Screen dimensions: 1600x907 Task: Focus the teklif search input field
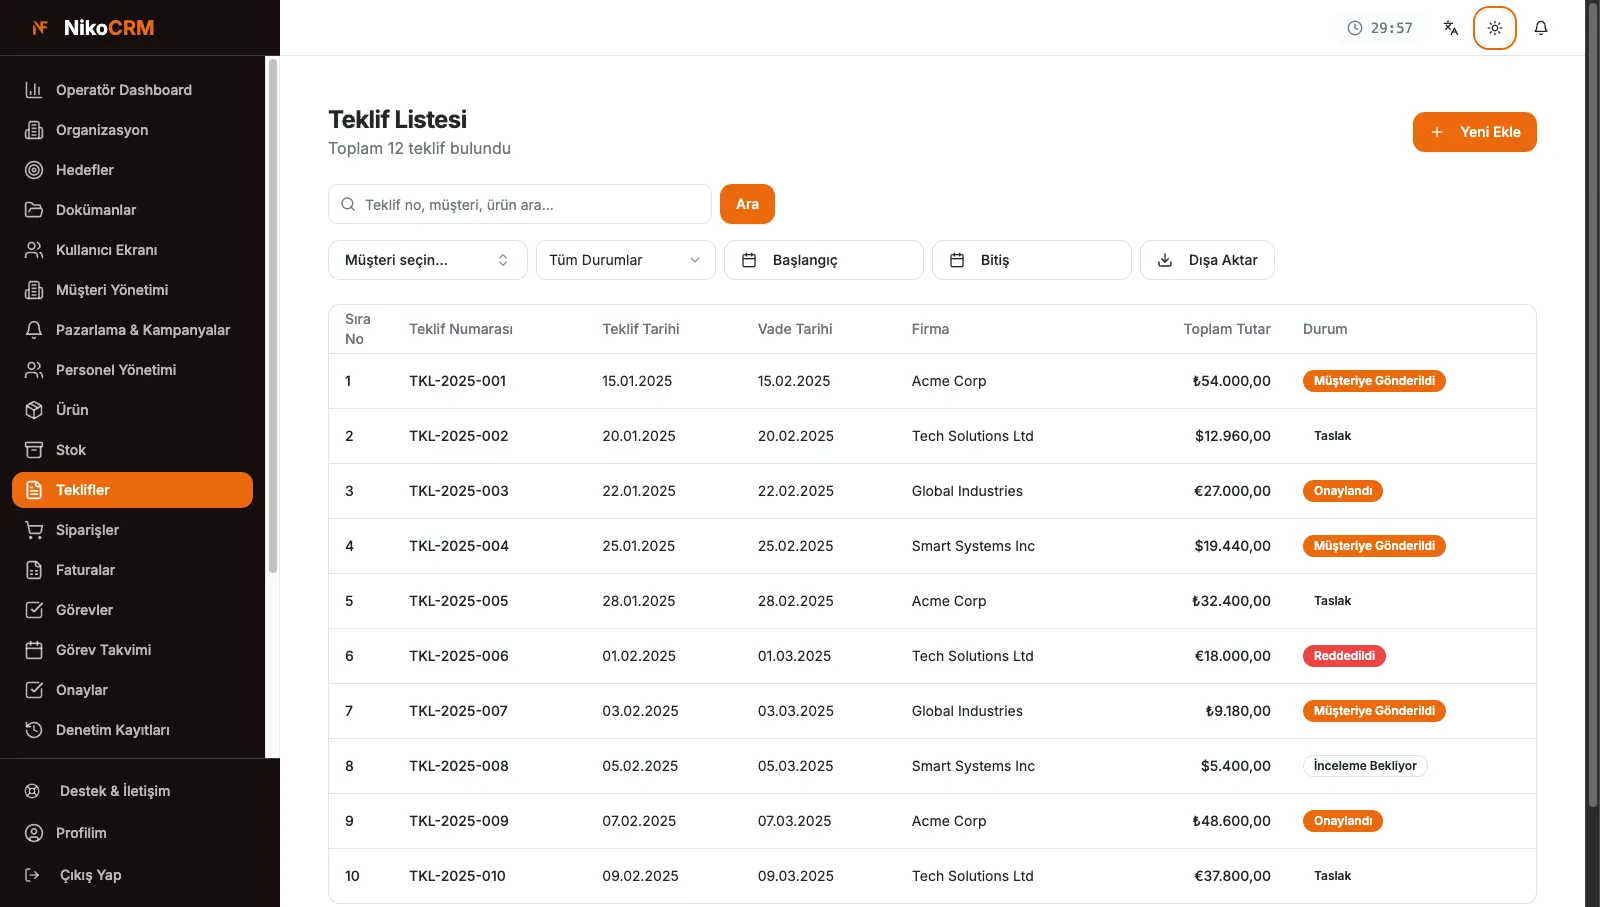click(x=520, y=204)
